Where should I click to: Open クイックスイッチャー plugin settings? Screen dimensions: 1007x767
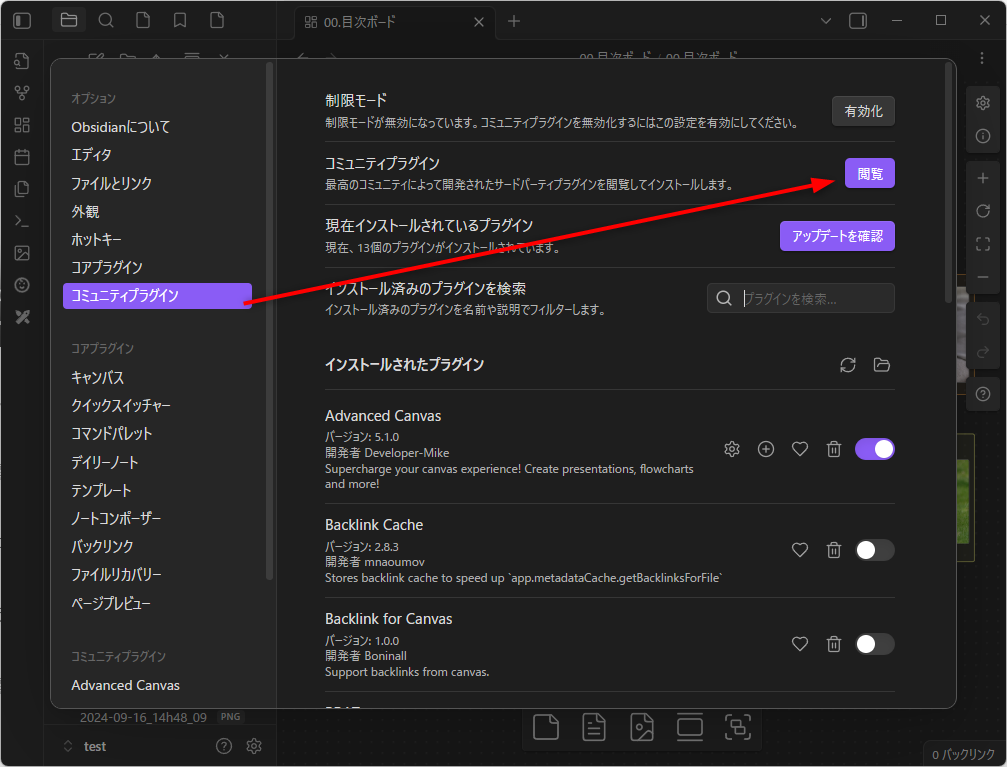pyautogui.click(x=157, y=406)
